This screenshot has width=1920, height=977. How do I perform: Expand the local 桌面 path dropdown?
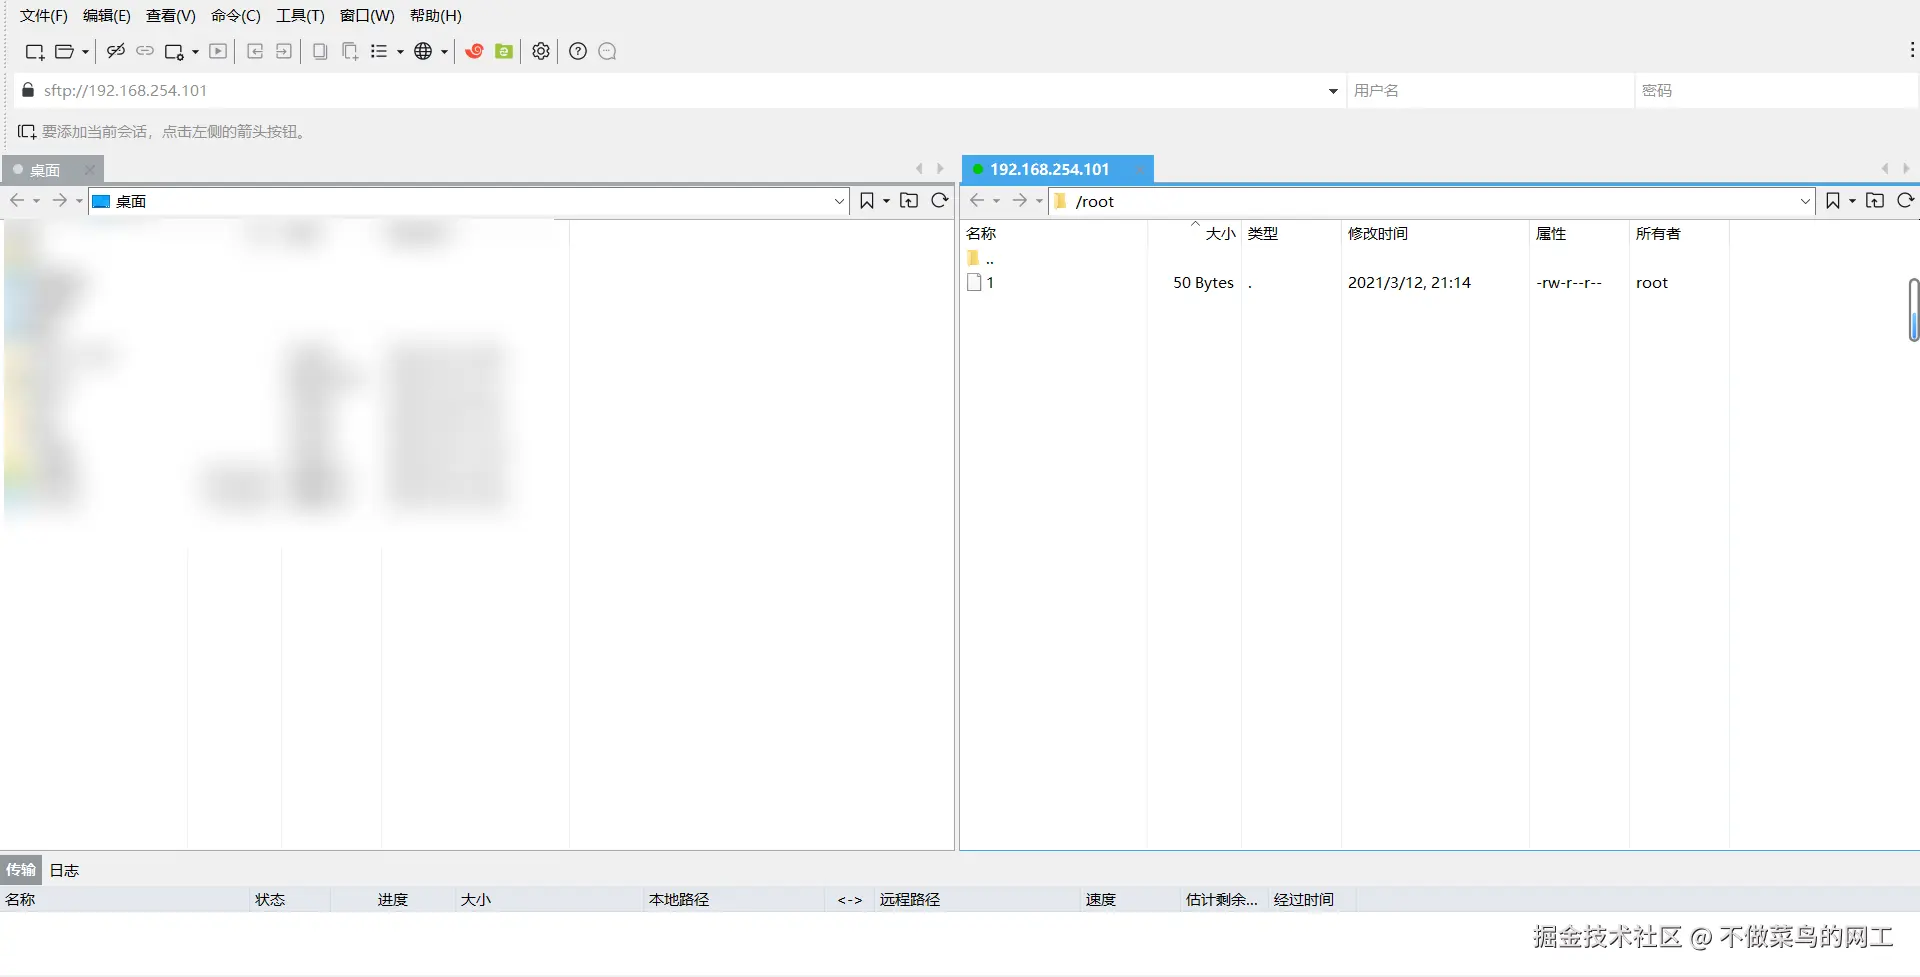point(839,201)
